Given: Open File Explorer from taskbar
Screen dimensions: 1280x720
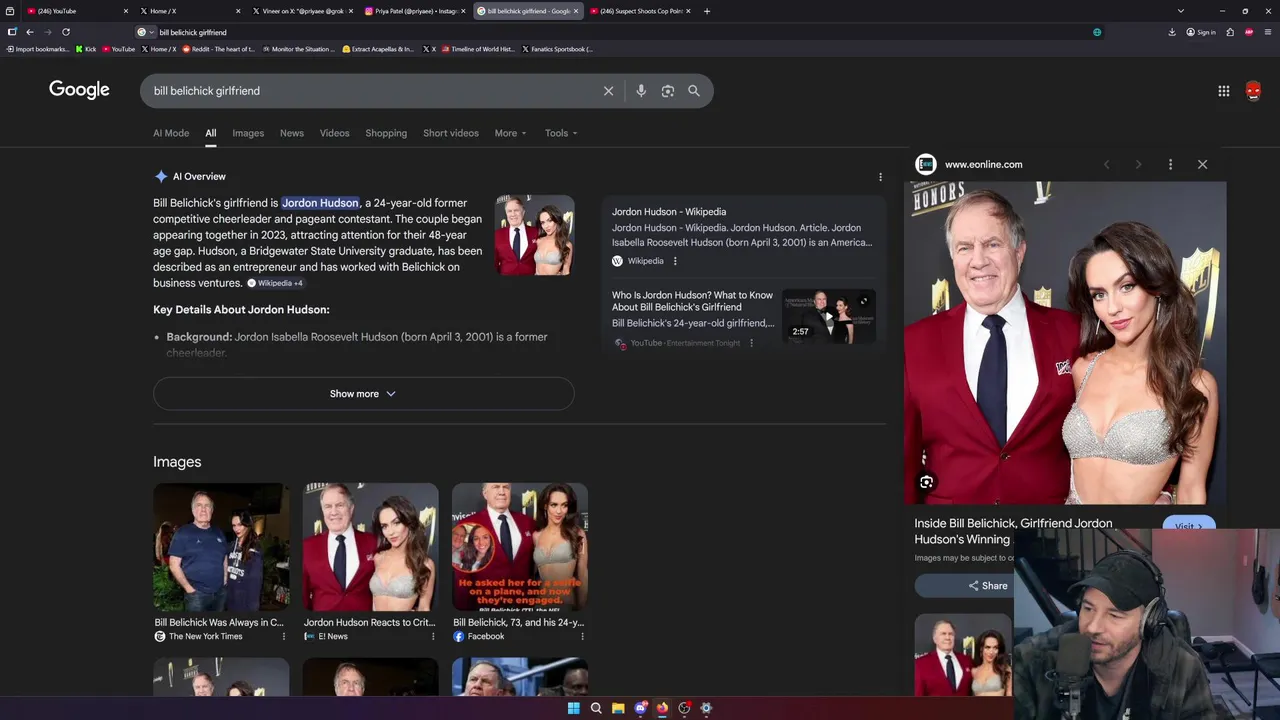Looking at the screenshot, I should (x=618, y=708).
